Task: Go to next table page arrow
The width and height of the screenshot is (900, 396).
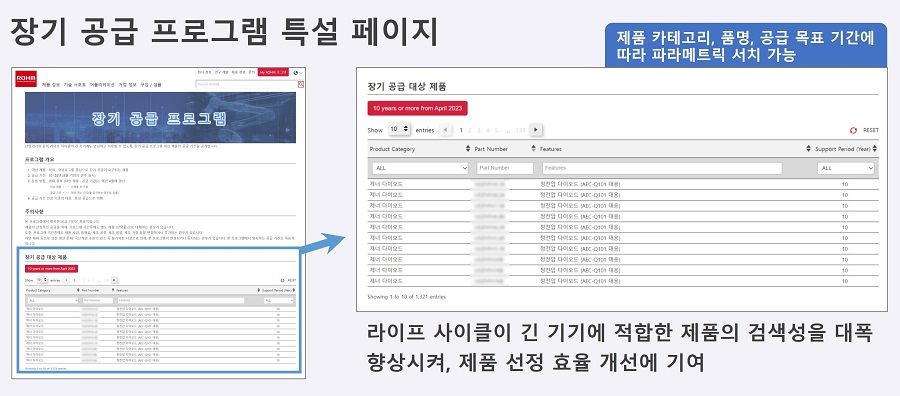Action: pos(536,130)
